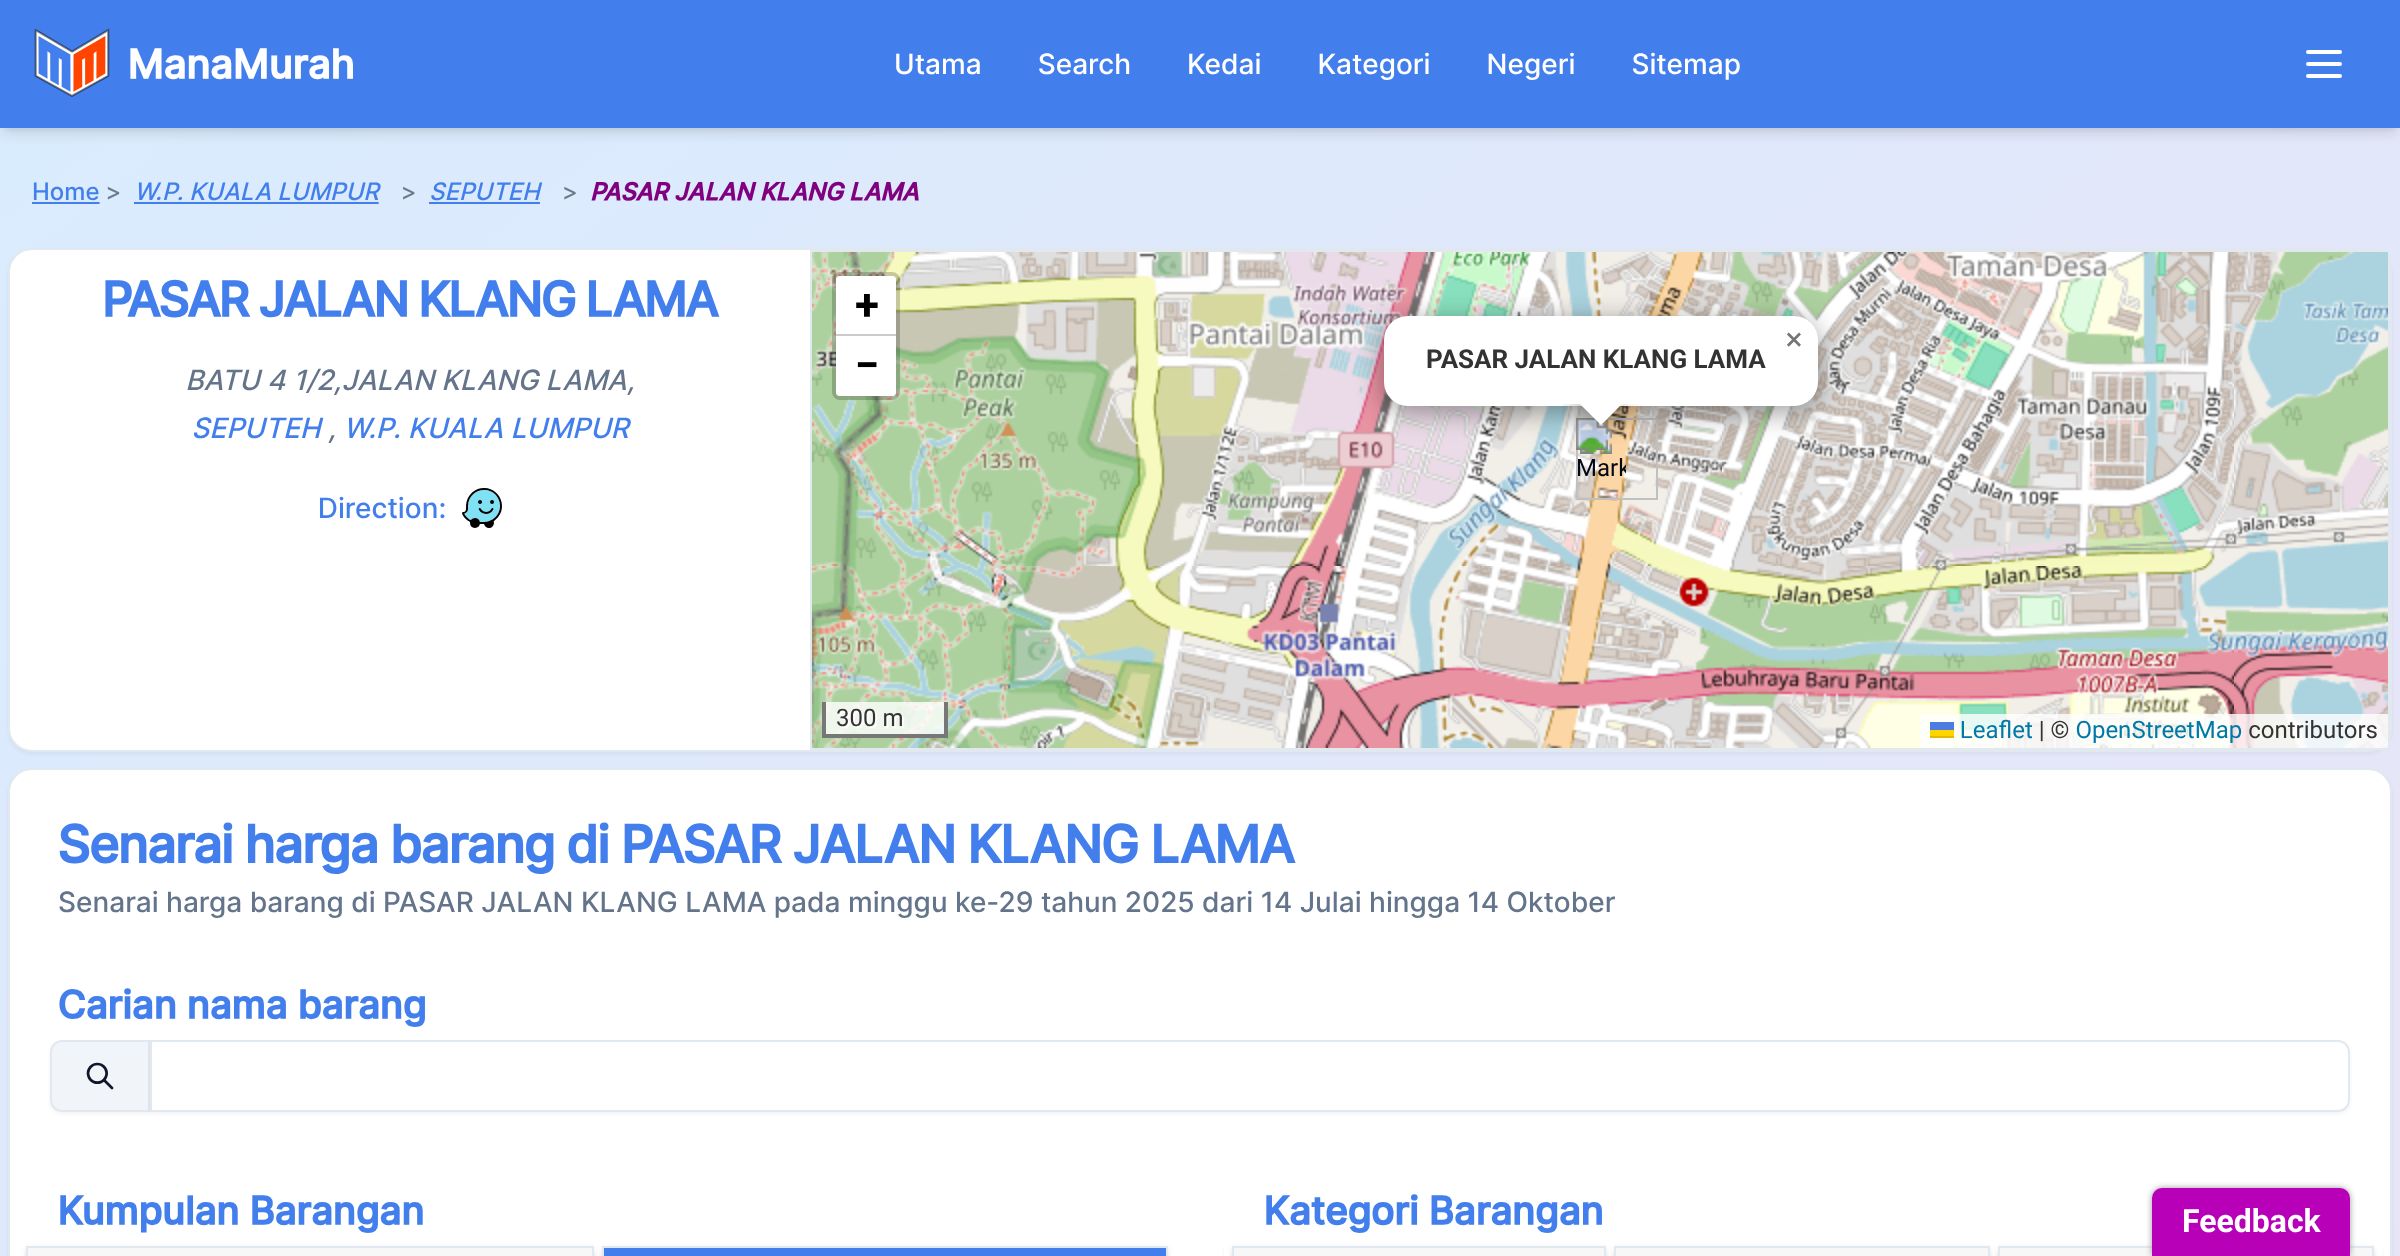Open the Sitemap page link
This screenshot has width=2400, height=1256.
pos(1685,64)
